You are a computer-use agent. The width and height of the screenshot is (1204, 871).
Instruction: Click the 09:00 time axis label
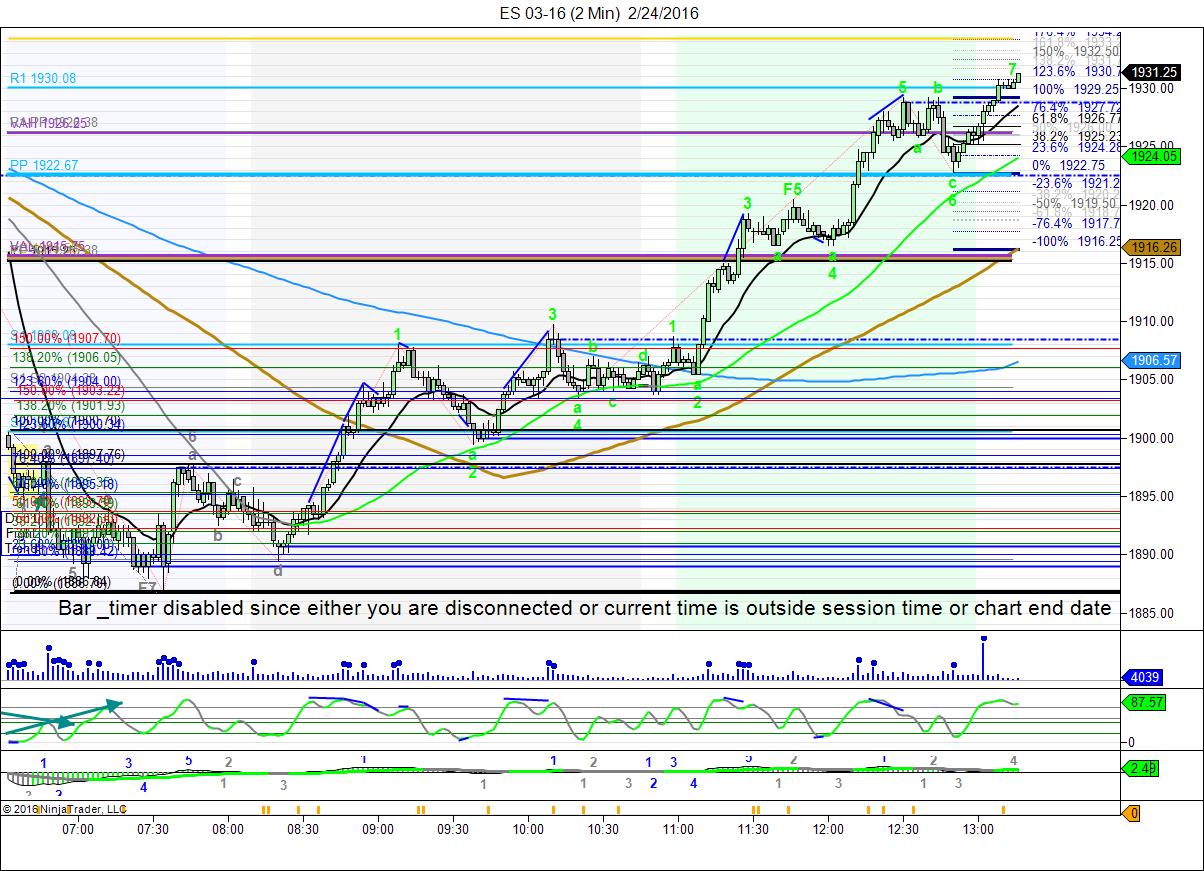[378, 829]
